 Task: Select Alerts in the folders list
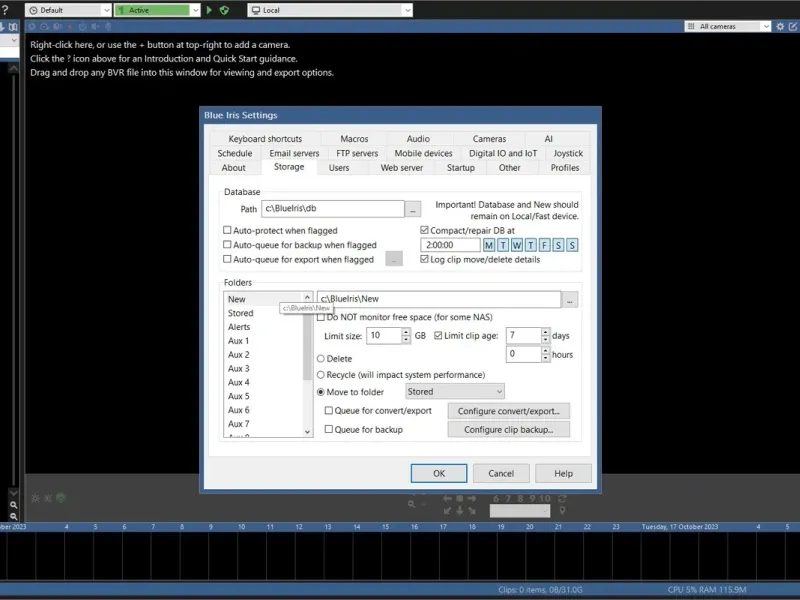point(240,327)
